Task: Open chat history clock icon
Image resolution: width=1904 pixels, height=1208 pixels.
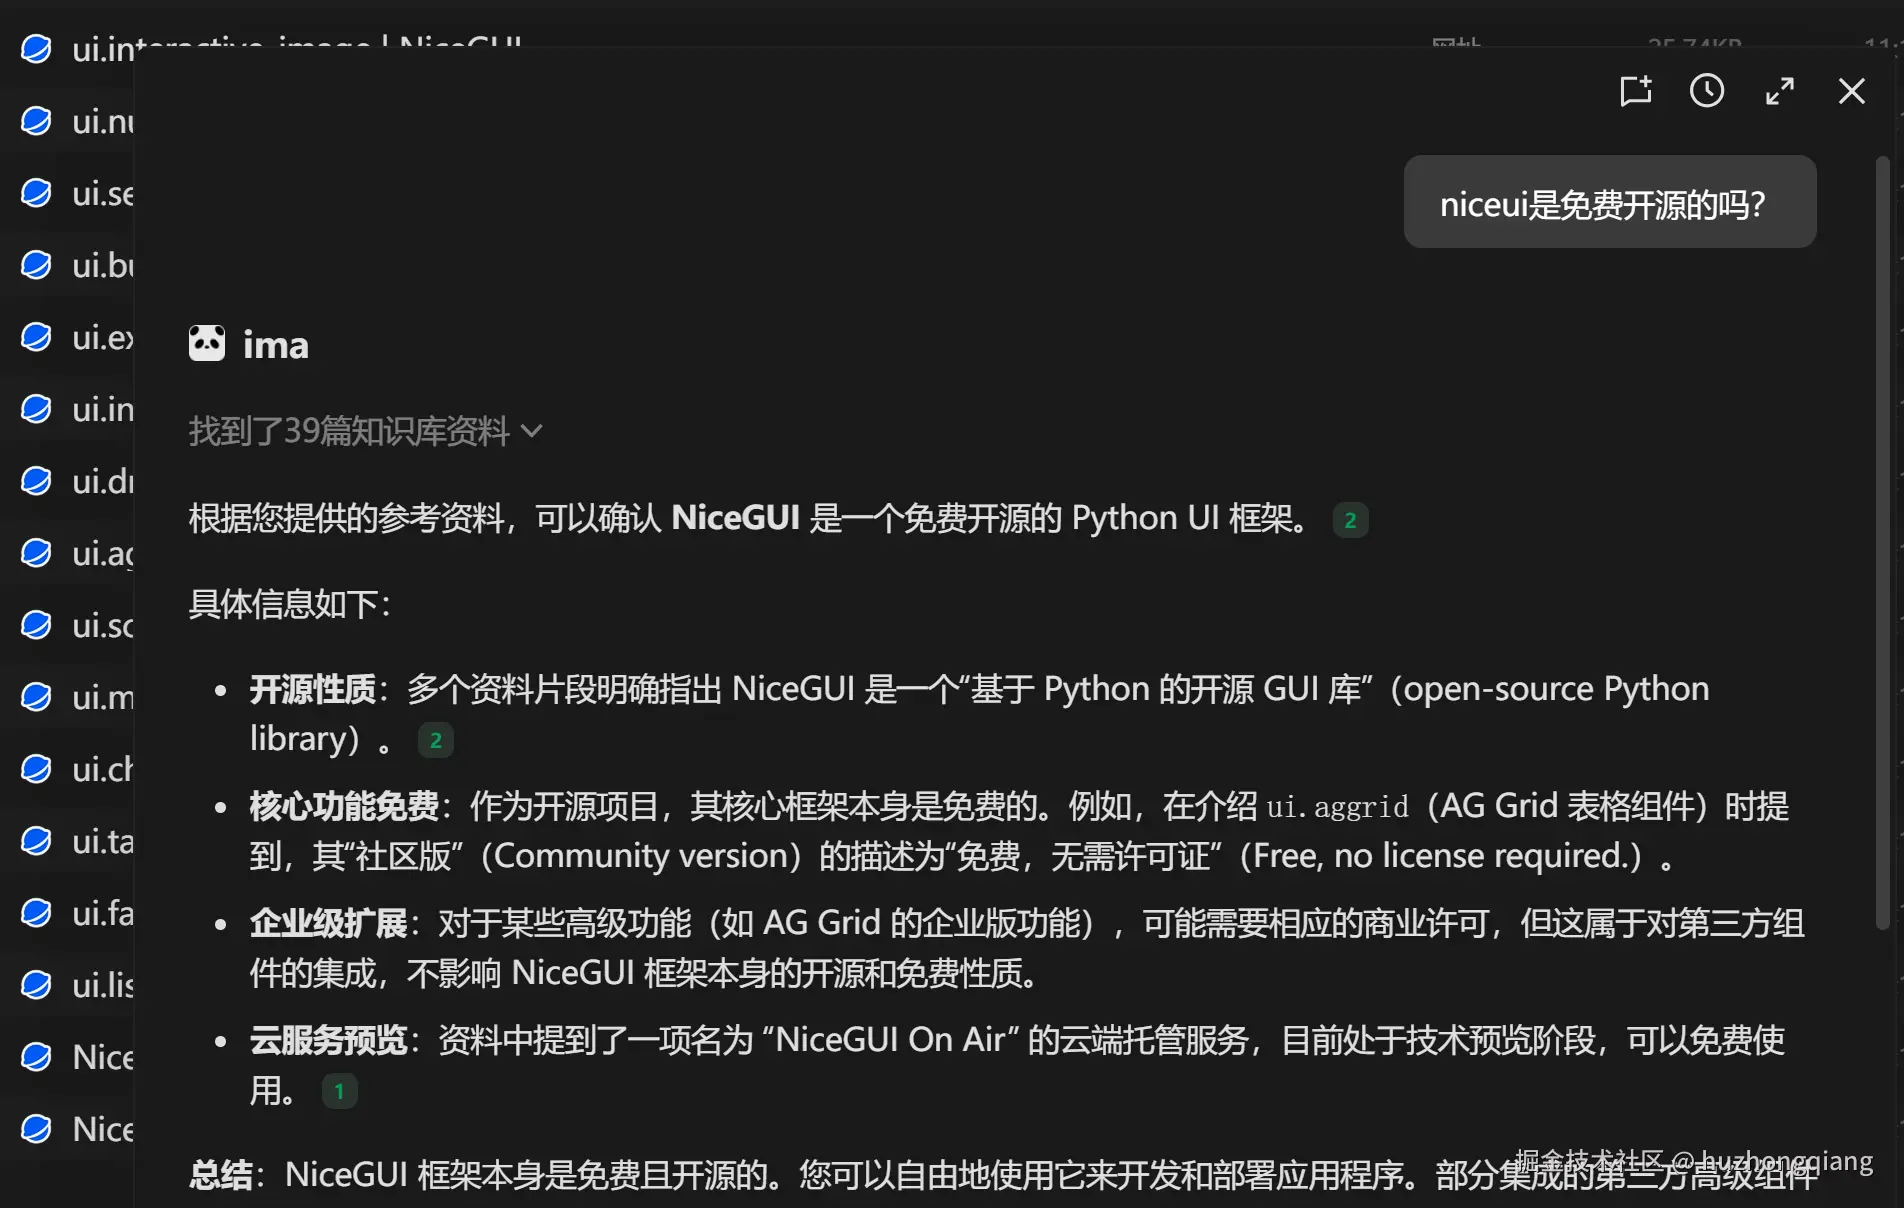Action: 1707,91
